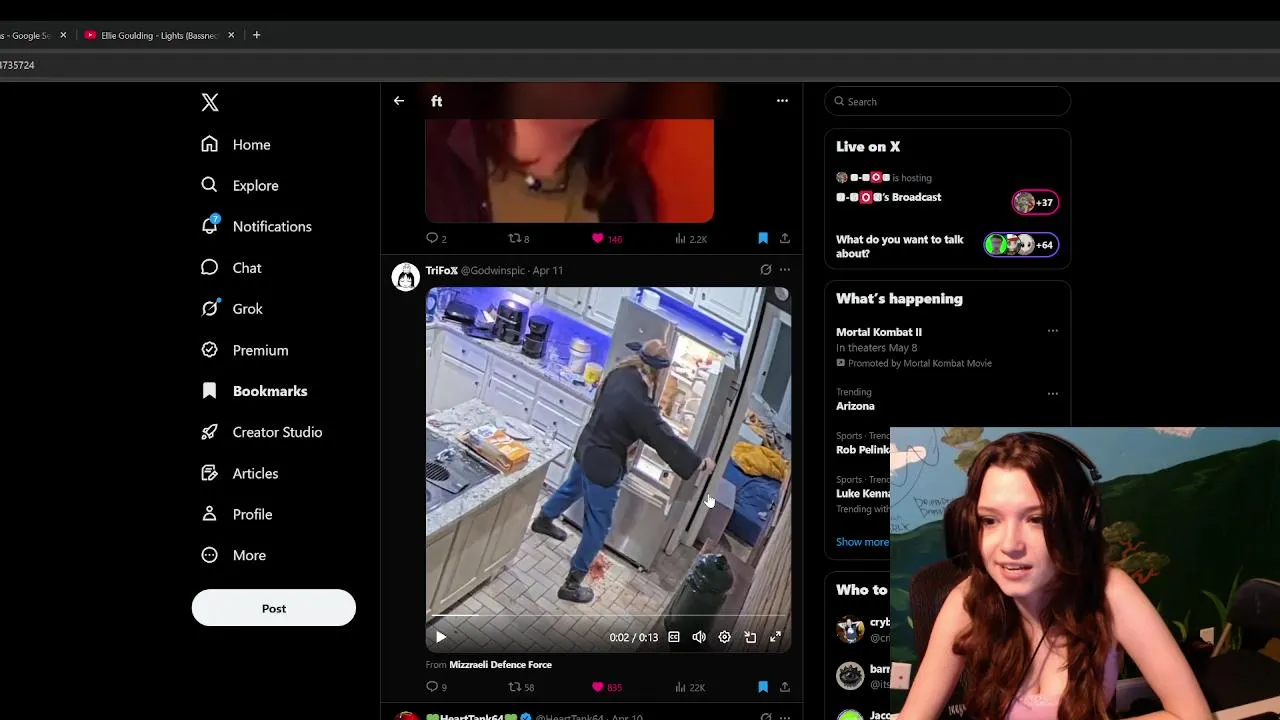
Task: Remove bookmark on the TriFoX post
Action: click(x=763, y=687)
